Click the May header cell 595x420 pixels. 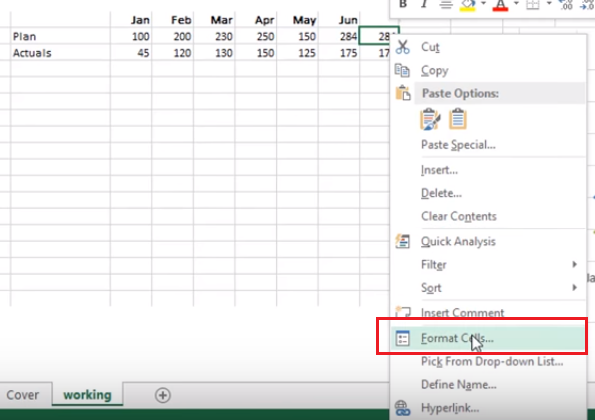[x=298, y=20]
